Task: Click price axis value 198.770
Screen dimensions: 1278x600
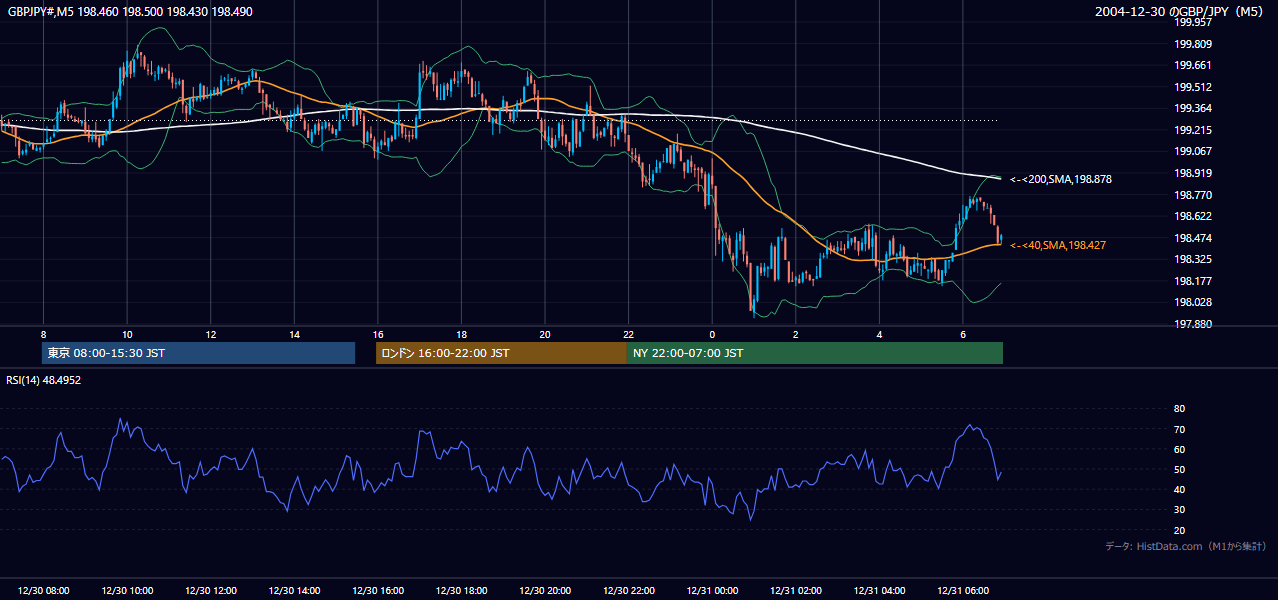Action: tap(1193, 195)
